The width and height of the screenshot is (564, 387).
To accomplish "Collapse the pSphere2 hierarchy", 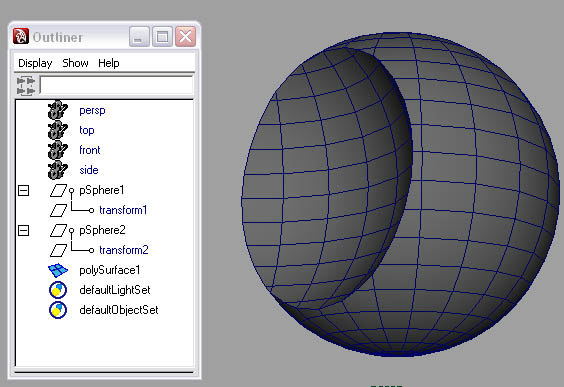I will coord(23,230).
